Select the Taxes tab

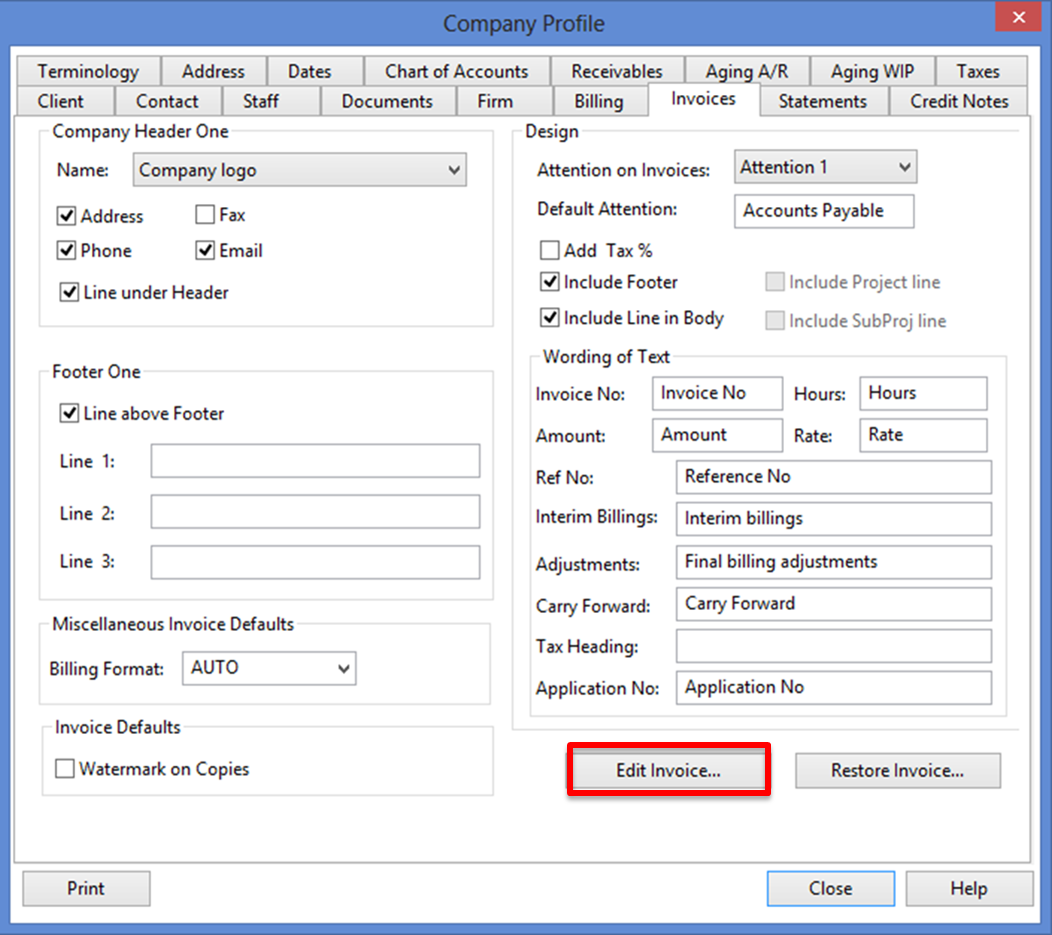click(x=977, y=71)
